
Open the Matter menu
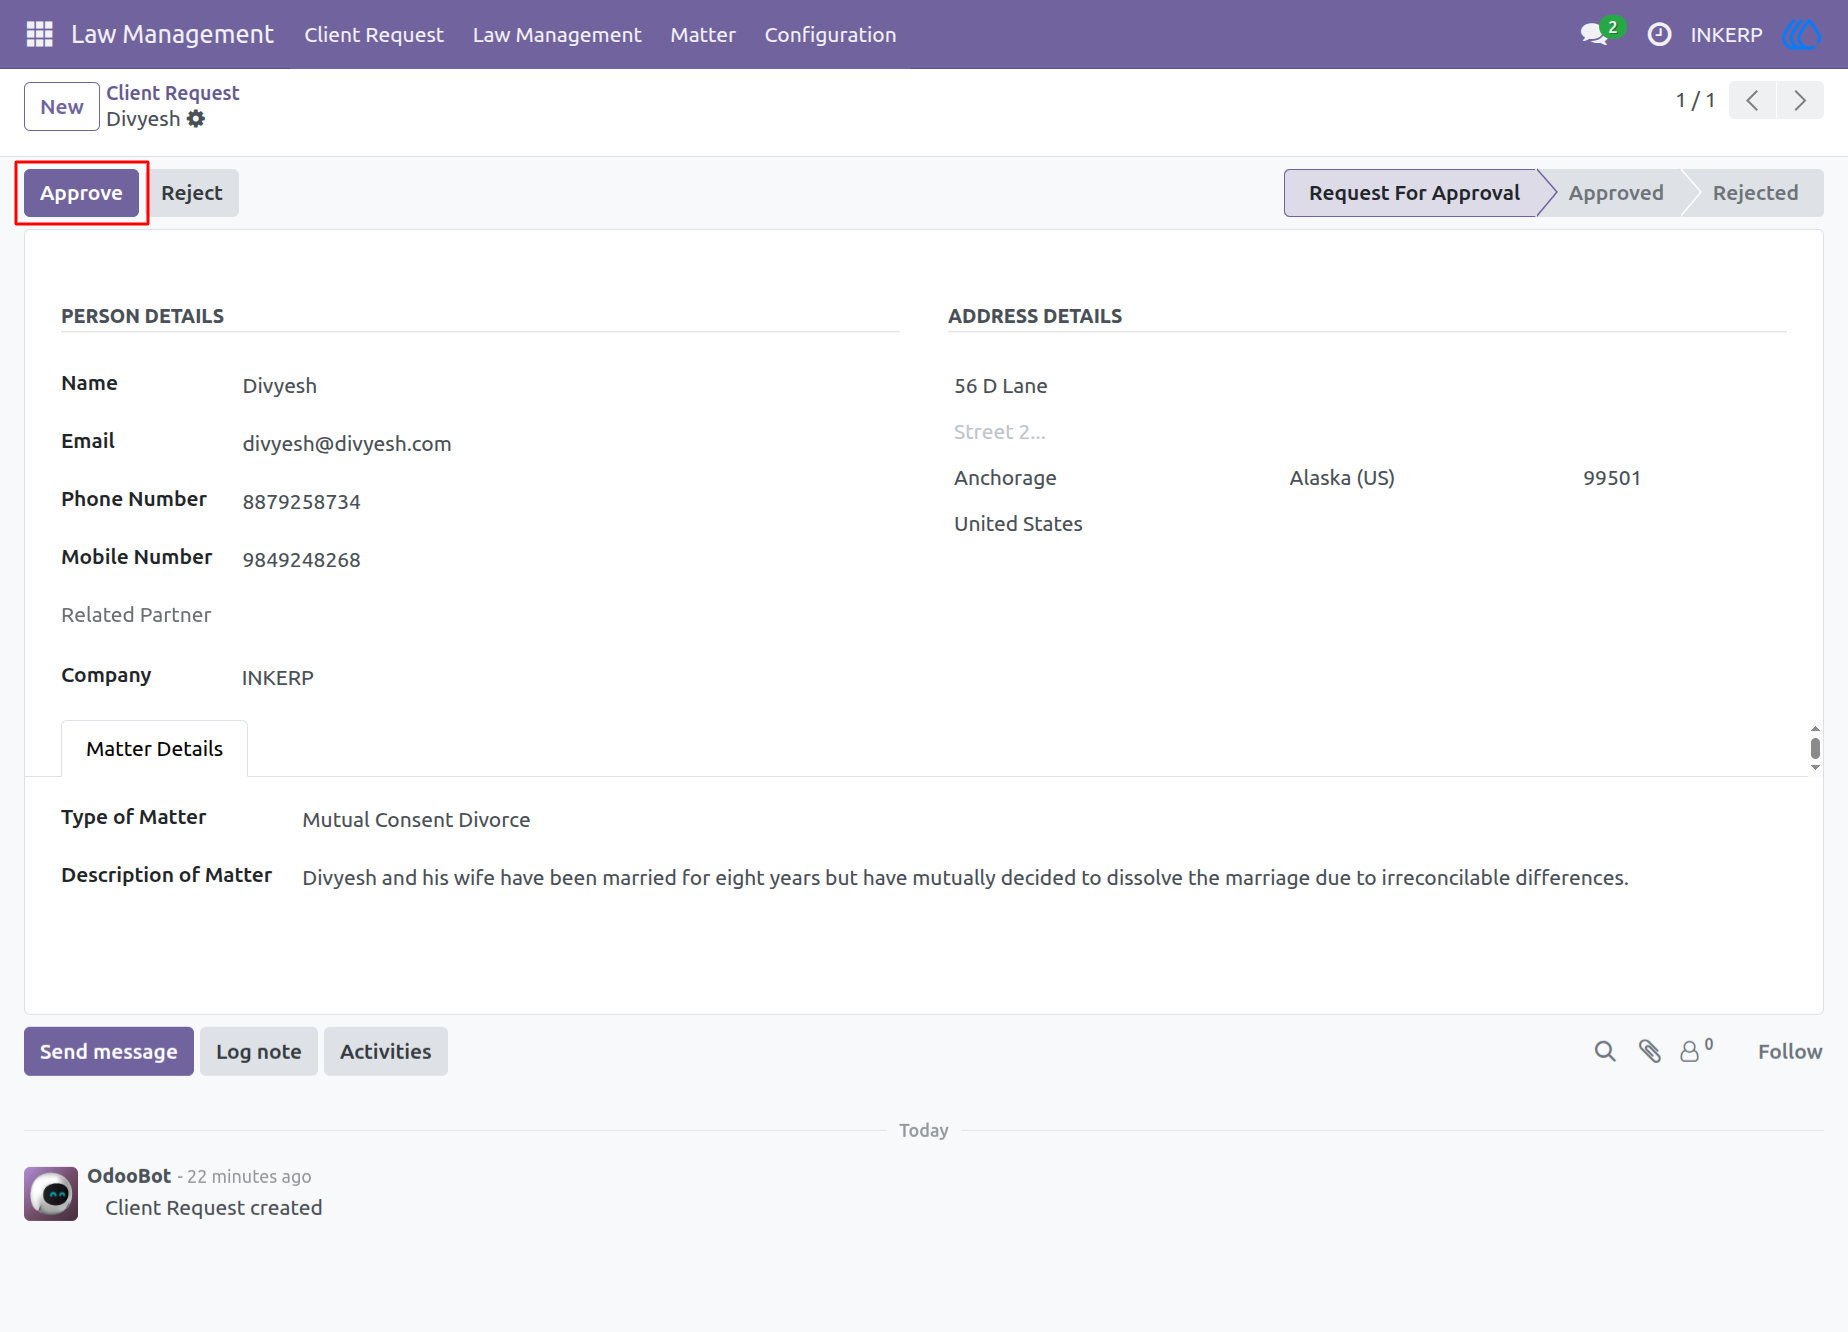tap(703, 34)
